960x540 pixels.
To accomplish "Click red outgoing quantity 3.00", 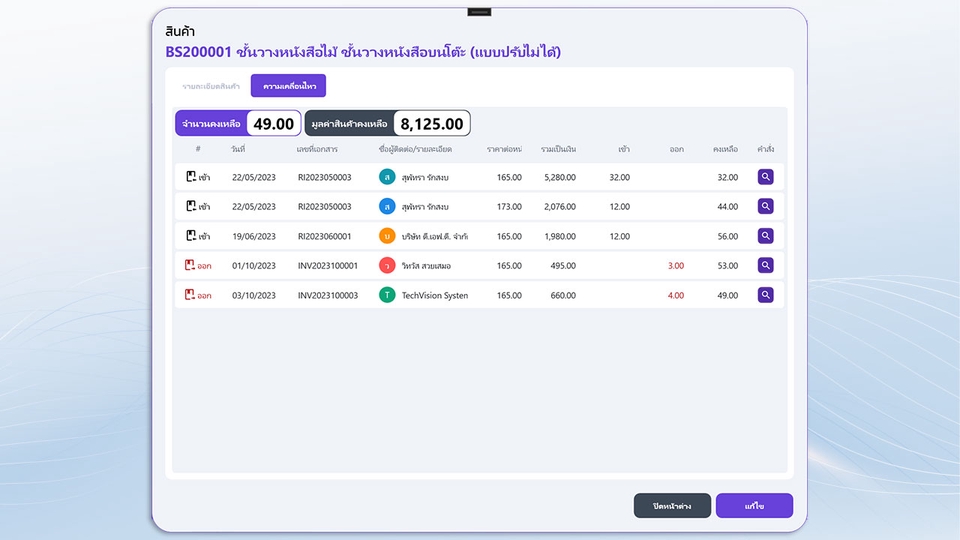I will tap(675, 266).
